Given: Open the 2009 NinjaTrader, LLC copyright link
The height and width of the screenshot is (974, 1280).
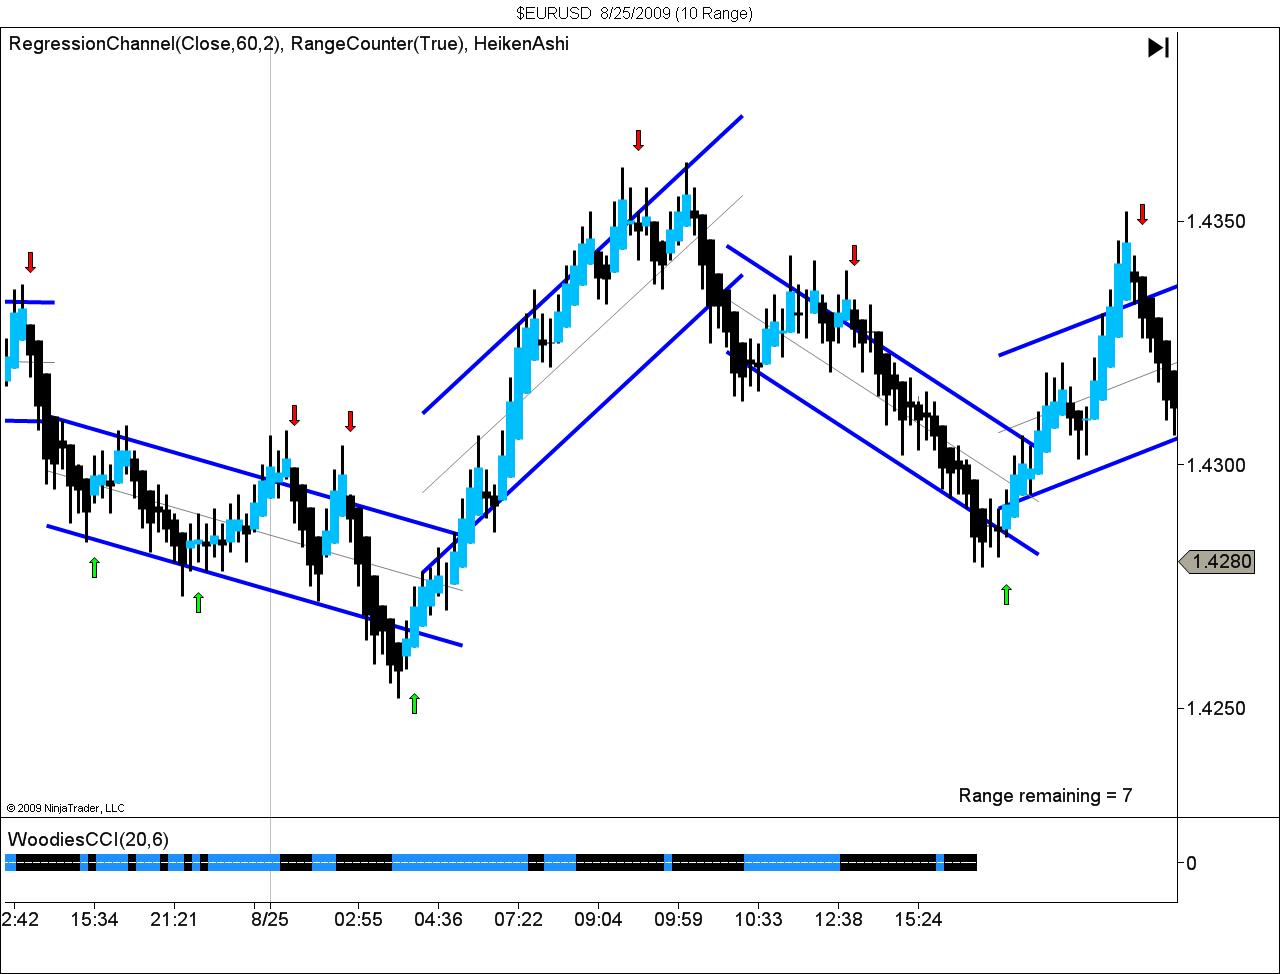Looking at the screenshot, I should coord(66,807).
